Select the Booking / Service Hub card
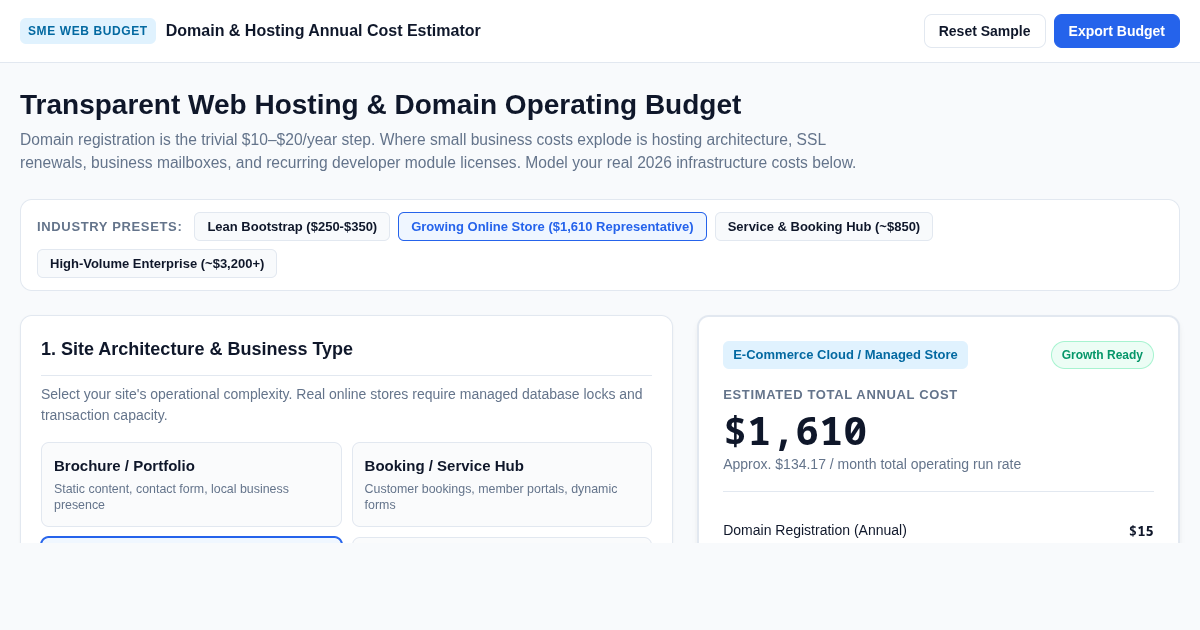The height and width of the screenshot is (630, 1200). pyautogui.click(x=502, y=484)
